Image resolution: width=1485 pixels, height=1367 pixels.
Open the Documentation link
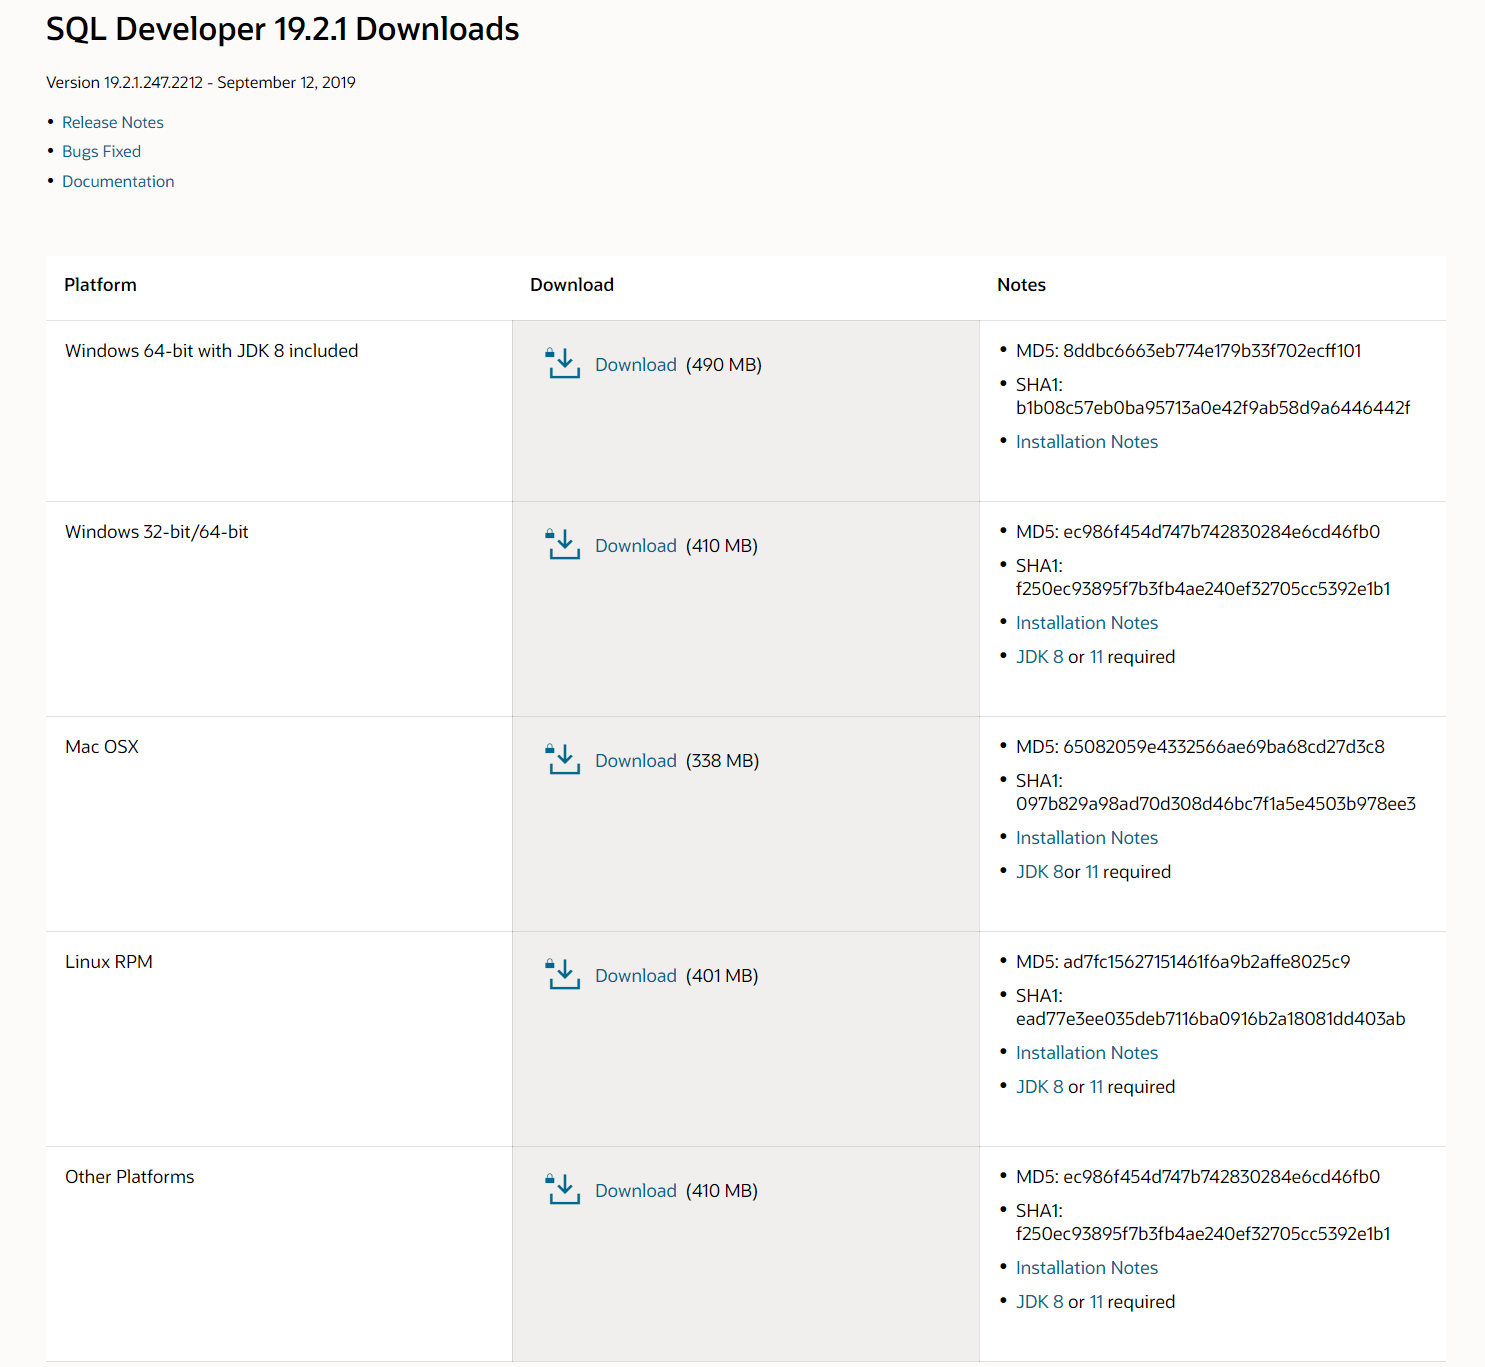118,181
